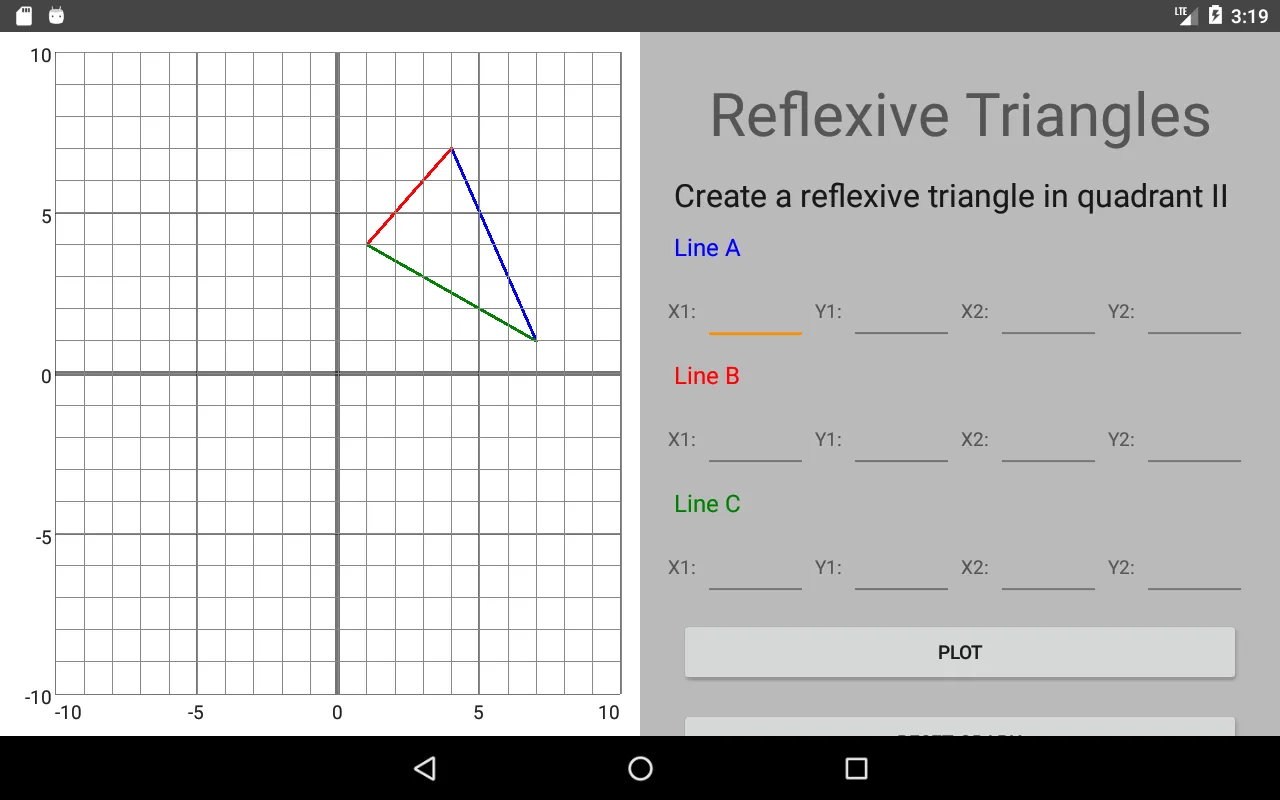
Task: Focus Line A X1 input field
Action: click(x=755, y=312)
